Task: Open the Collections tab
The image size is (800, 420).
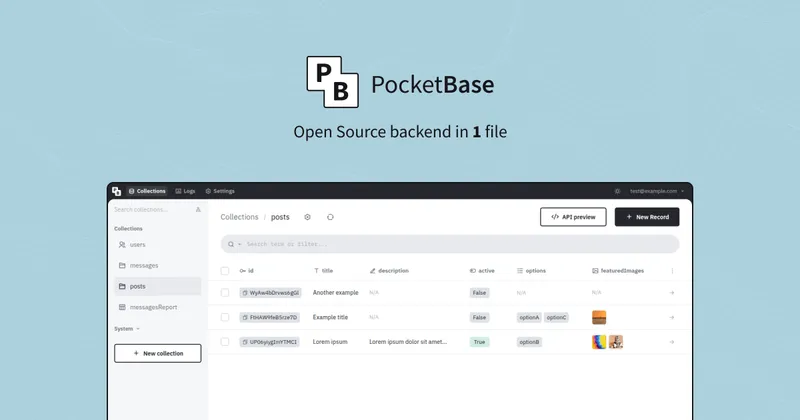Action: (147, 191)
